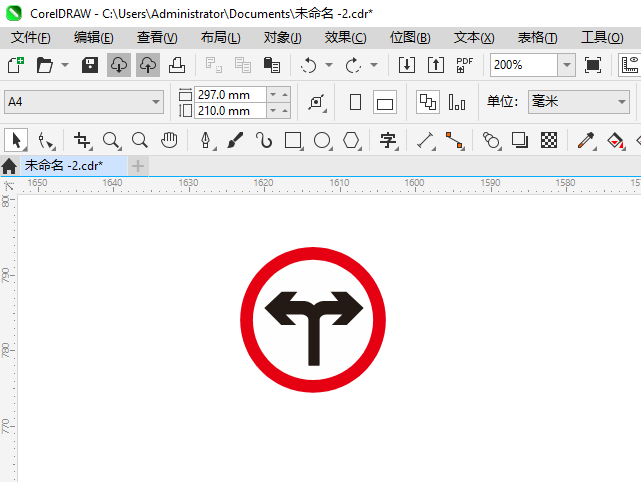Open the 效果(C) menu

click(345, 38)
